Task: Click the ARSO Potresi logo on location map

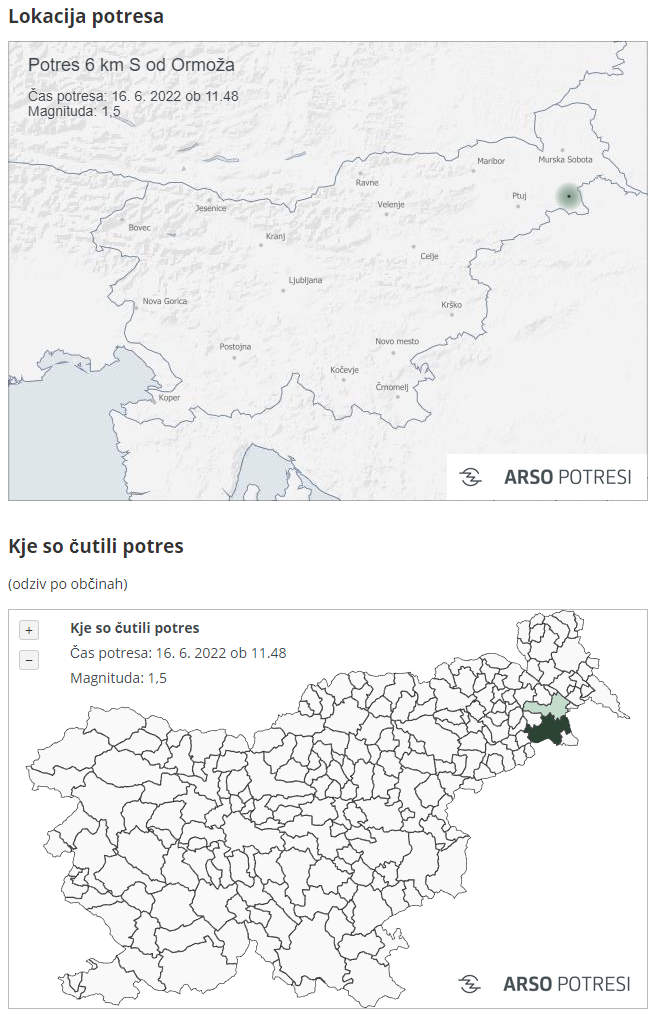Action: coord(547,477)
